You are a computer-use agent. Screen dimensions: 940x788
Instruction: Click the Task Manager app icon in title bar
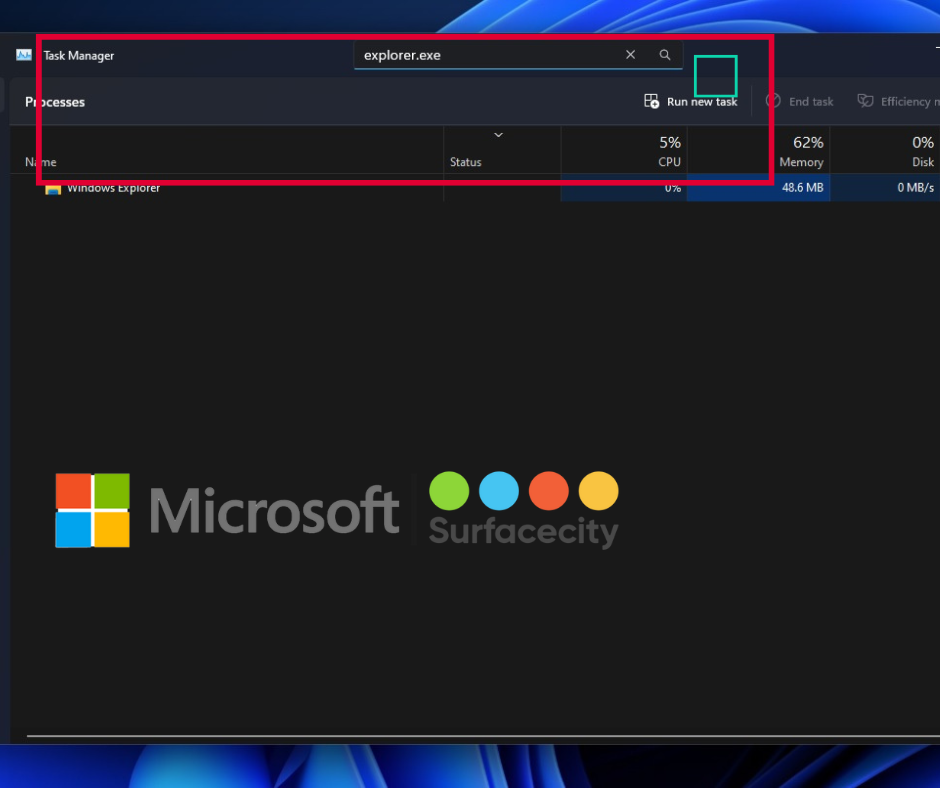click(24, 55)
